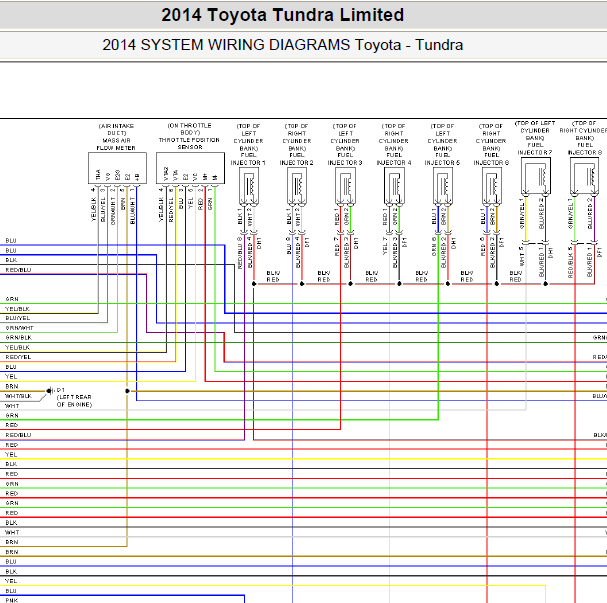Screen dimensions: 607x603
Task: Click the Fuel Injector 3 coil symbol
Action: coord(345,186)
